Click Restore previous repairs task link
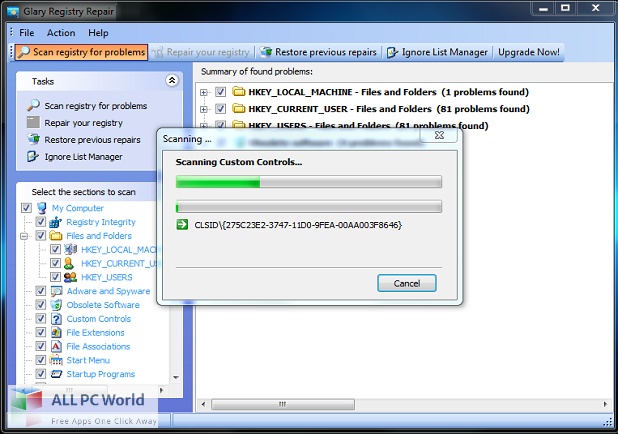The image size is (618, 434). pyautogui.click(x=92, y=140)
